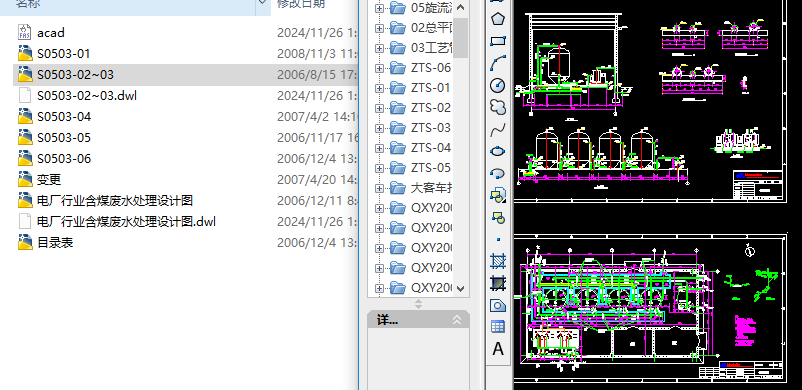
Task: Select the file 电厂行业含煤废水处理设计图
Action: click(115, 201)
